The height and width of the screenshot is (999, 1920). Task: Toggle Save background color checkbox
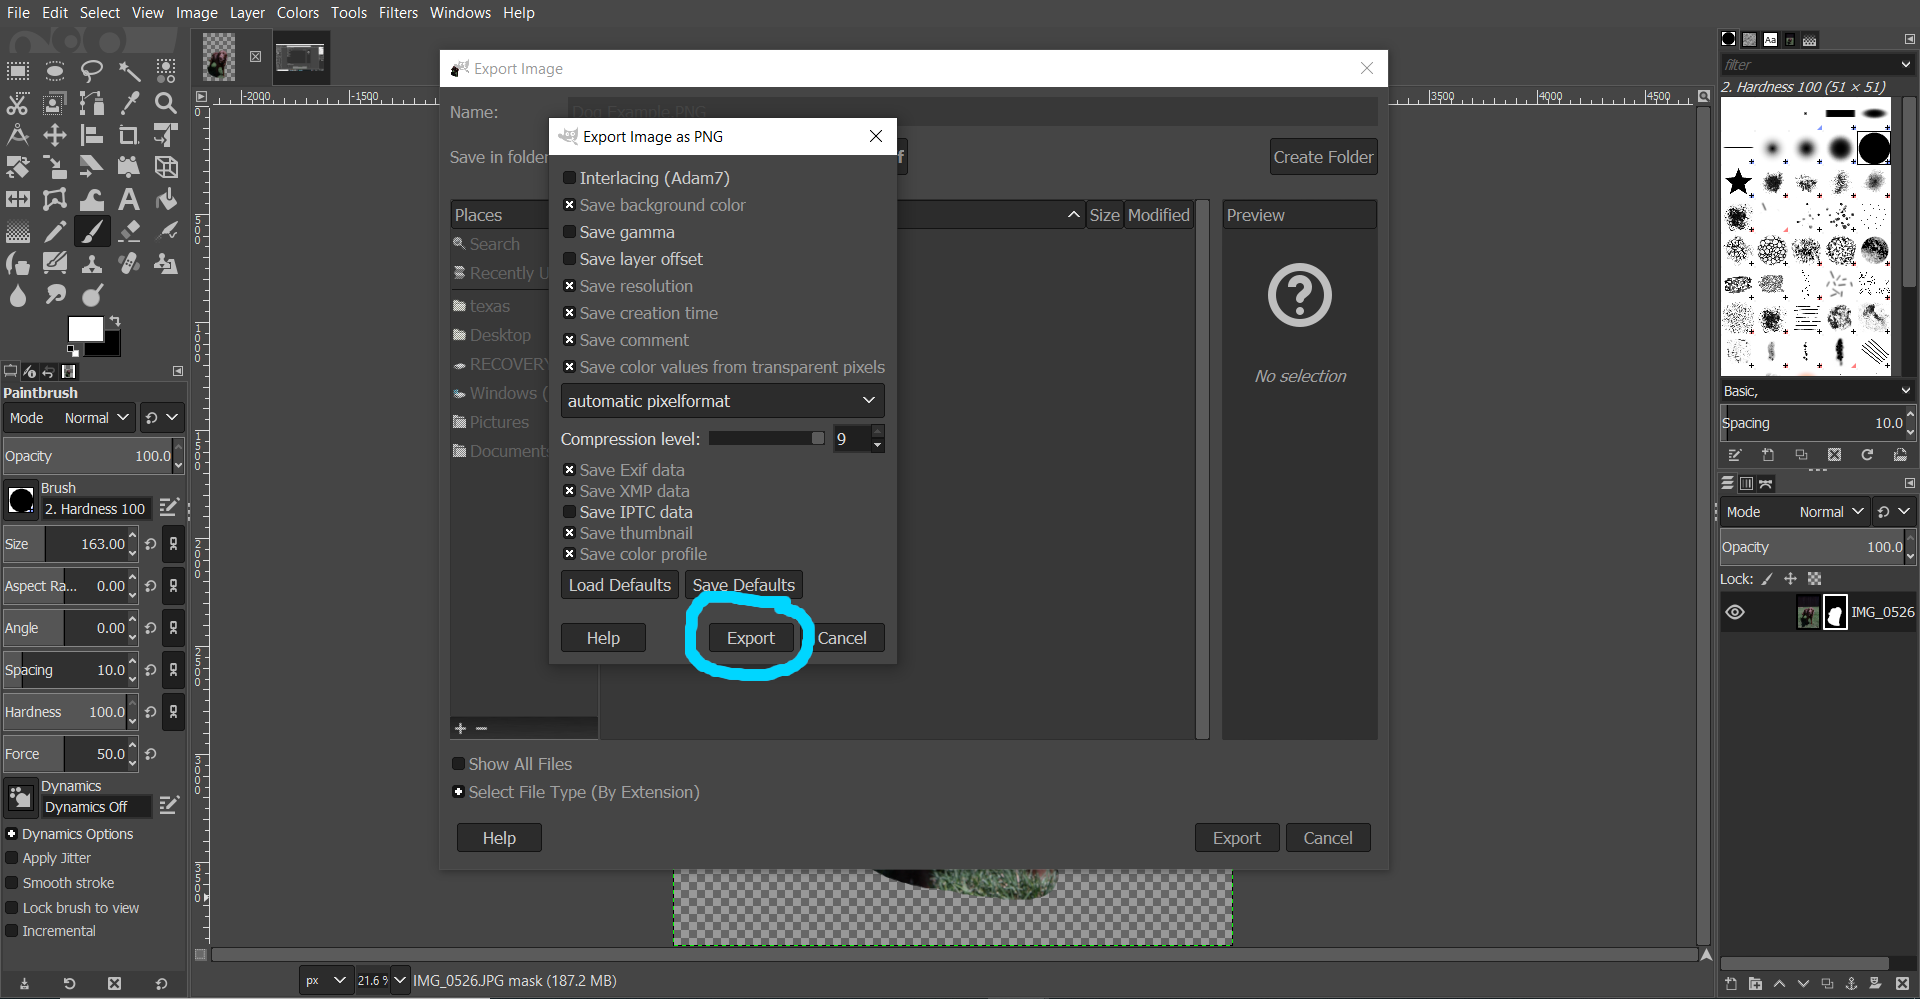click(569, 205)
